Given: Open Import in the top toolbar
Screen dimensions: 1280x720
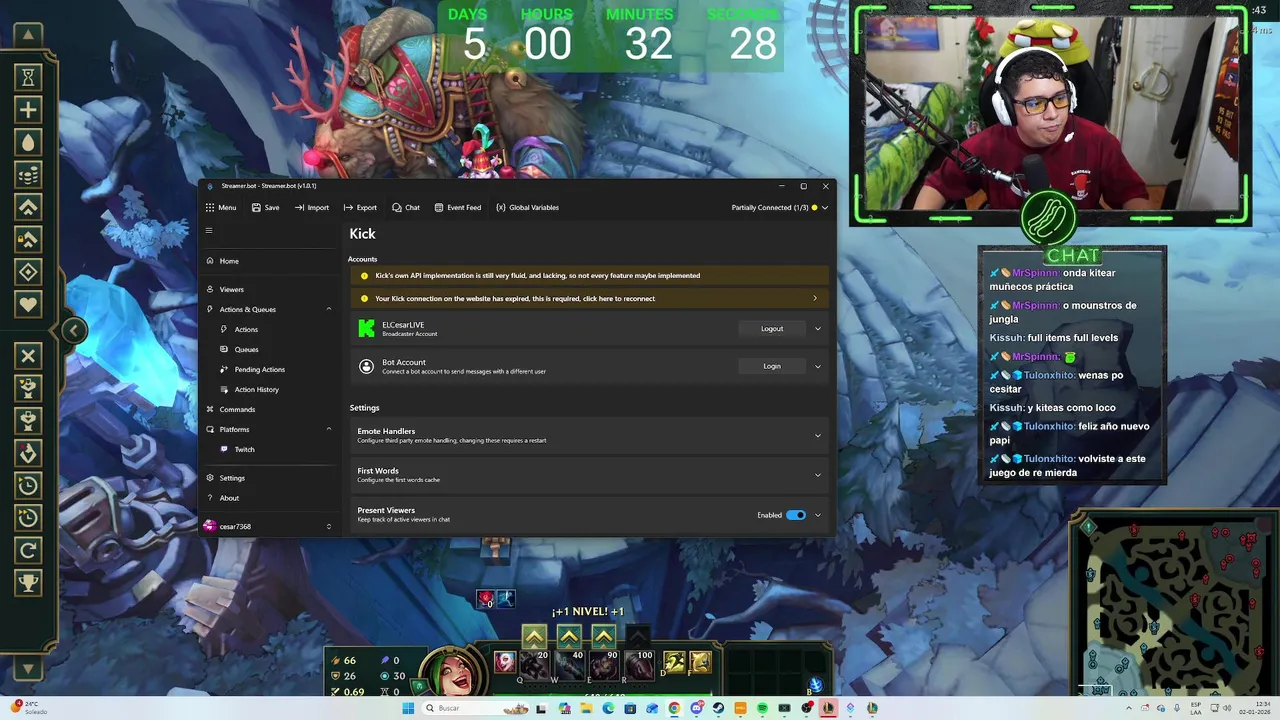Looking at the screenshot, I should tap(312, 207).
